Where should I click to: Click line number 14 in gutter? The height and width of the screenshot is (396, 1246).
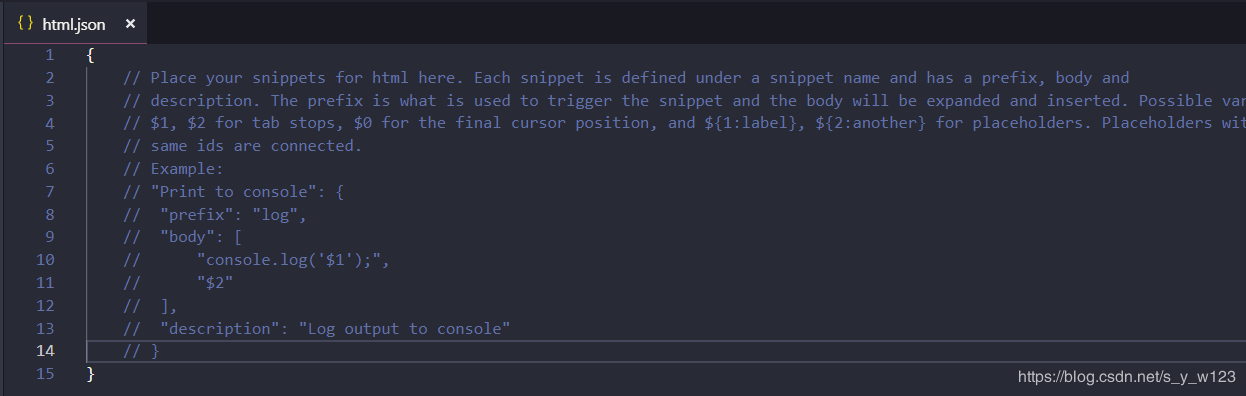click(x=46, y=350)
